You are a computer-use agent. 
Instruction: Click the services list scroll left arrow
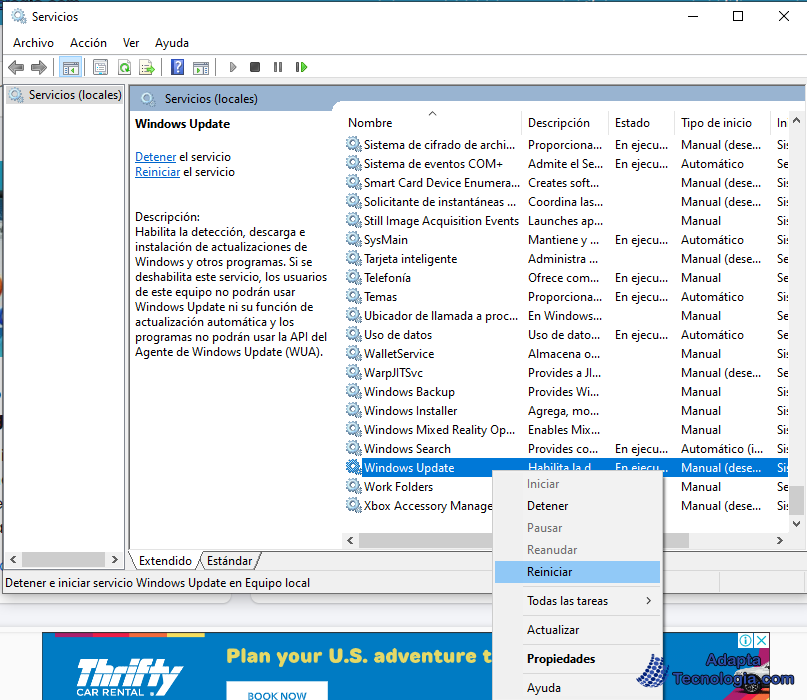[x=350, y=540]
